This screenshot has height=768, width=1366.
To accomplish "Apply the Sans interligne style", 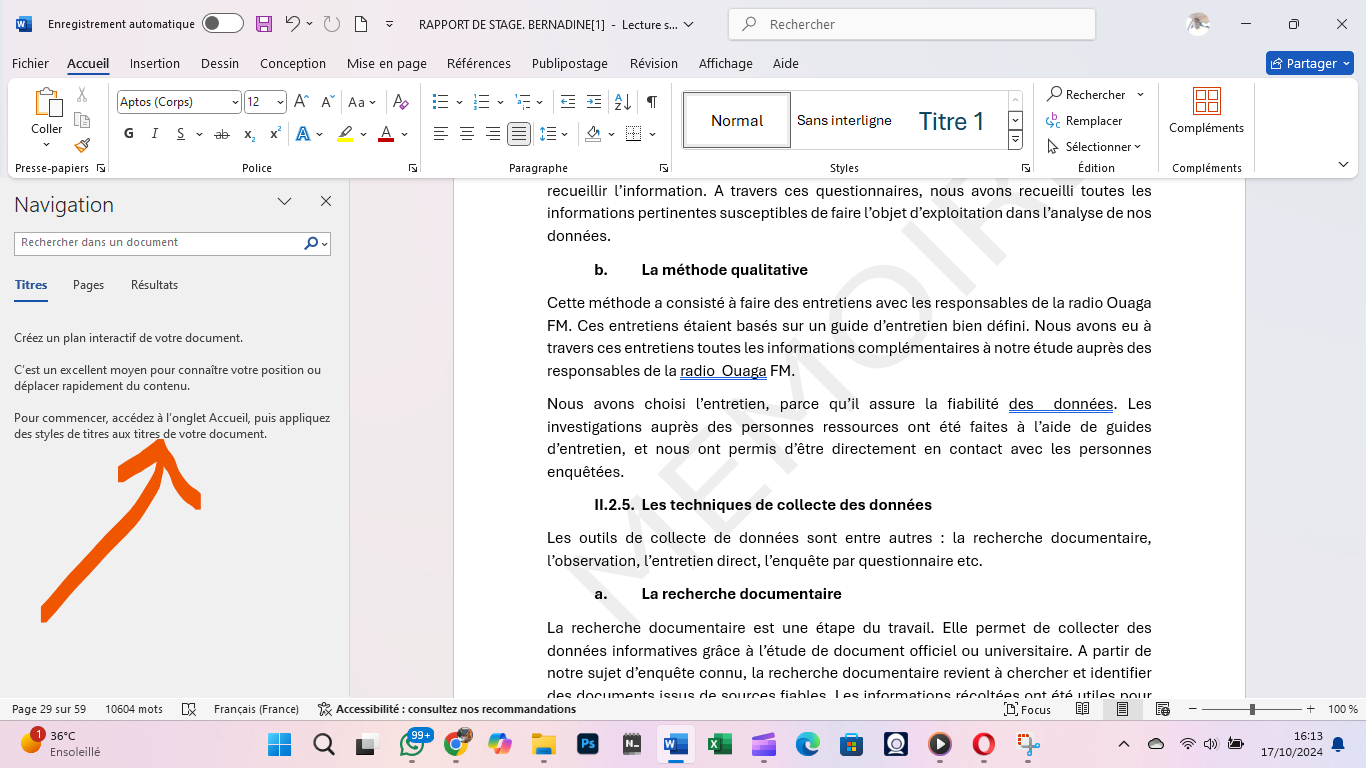I will [x=844, y=121].
